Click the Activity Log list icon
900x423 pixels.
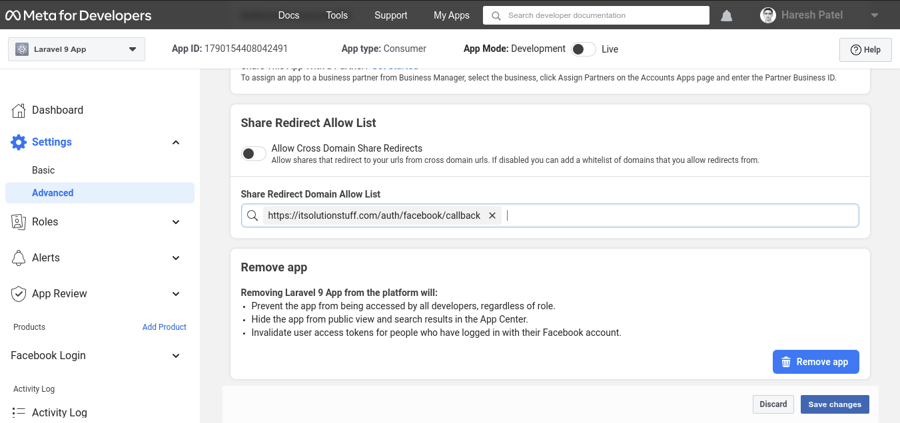tap(18, 412)
